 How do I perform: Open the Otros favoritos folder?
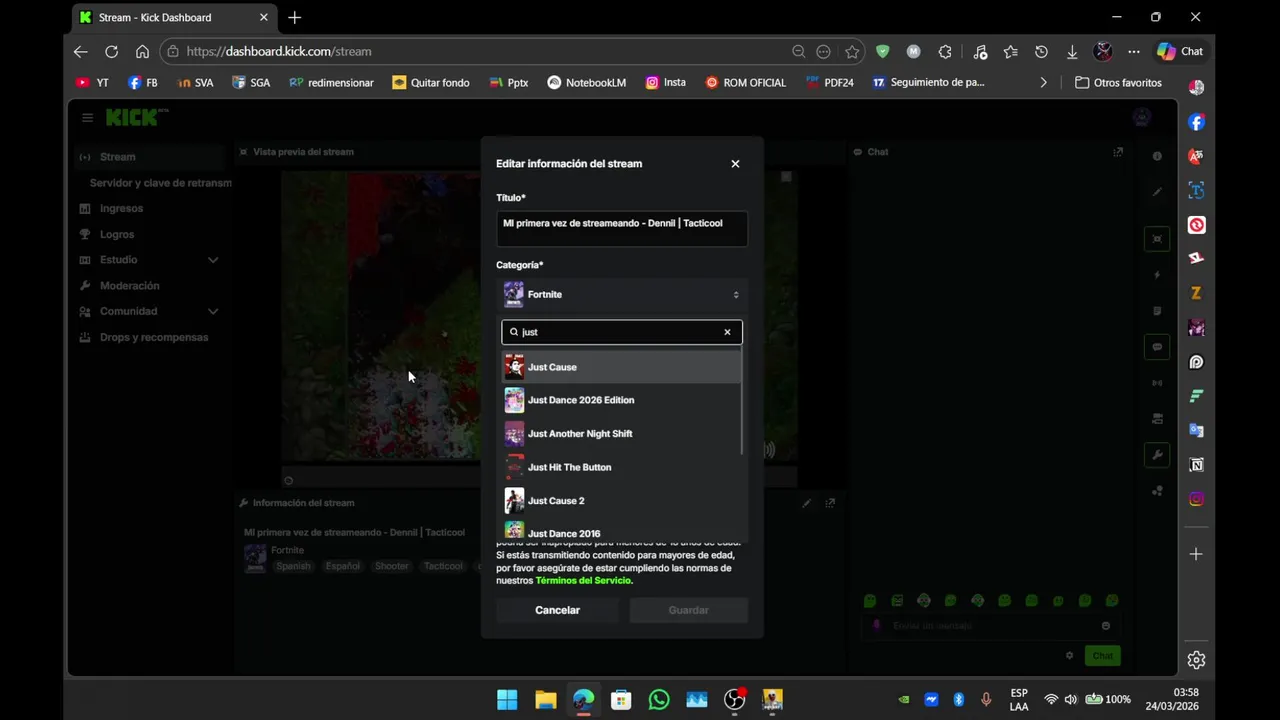[1118, 83]
